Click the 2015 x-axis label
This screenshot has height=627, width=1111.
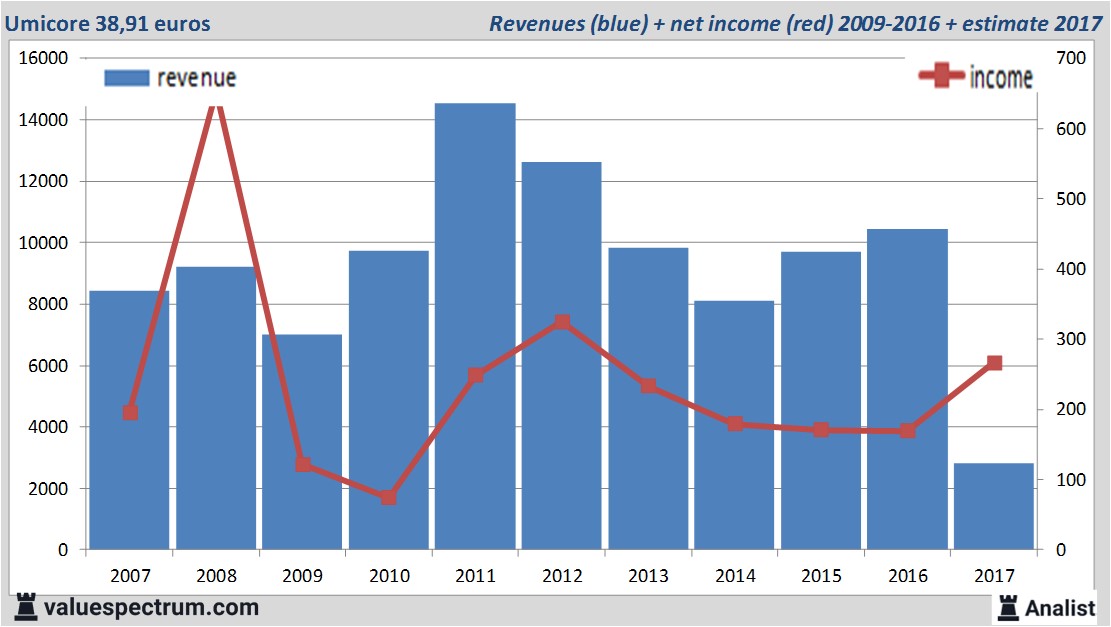tap(821, 575)
